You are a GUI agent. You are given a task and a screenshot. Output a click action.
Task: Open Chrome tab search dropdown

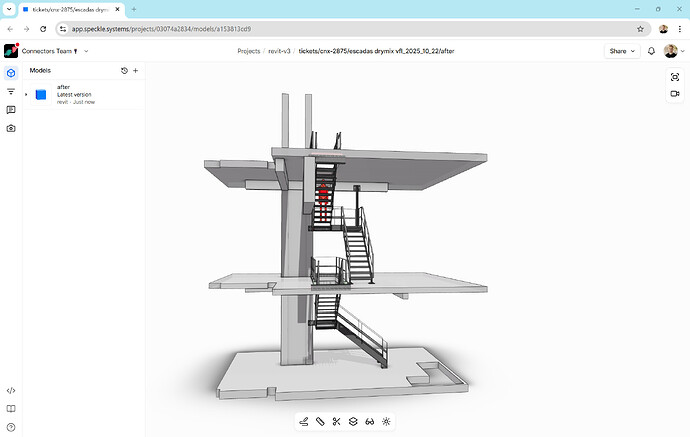click(9, 9)
